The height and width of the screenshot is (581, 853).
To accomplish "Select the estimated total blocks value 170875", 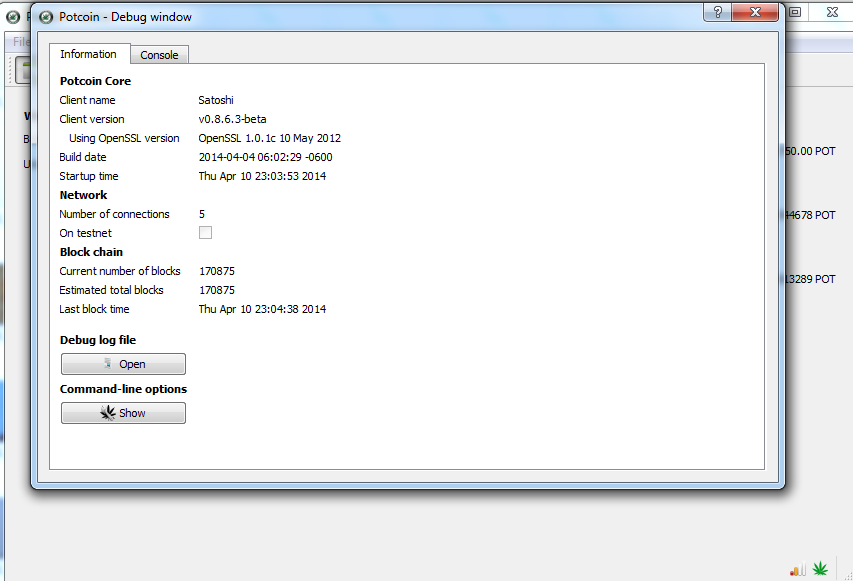I will (x=217, y=290).
